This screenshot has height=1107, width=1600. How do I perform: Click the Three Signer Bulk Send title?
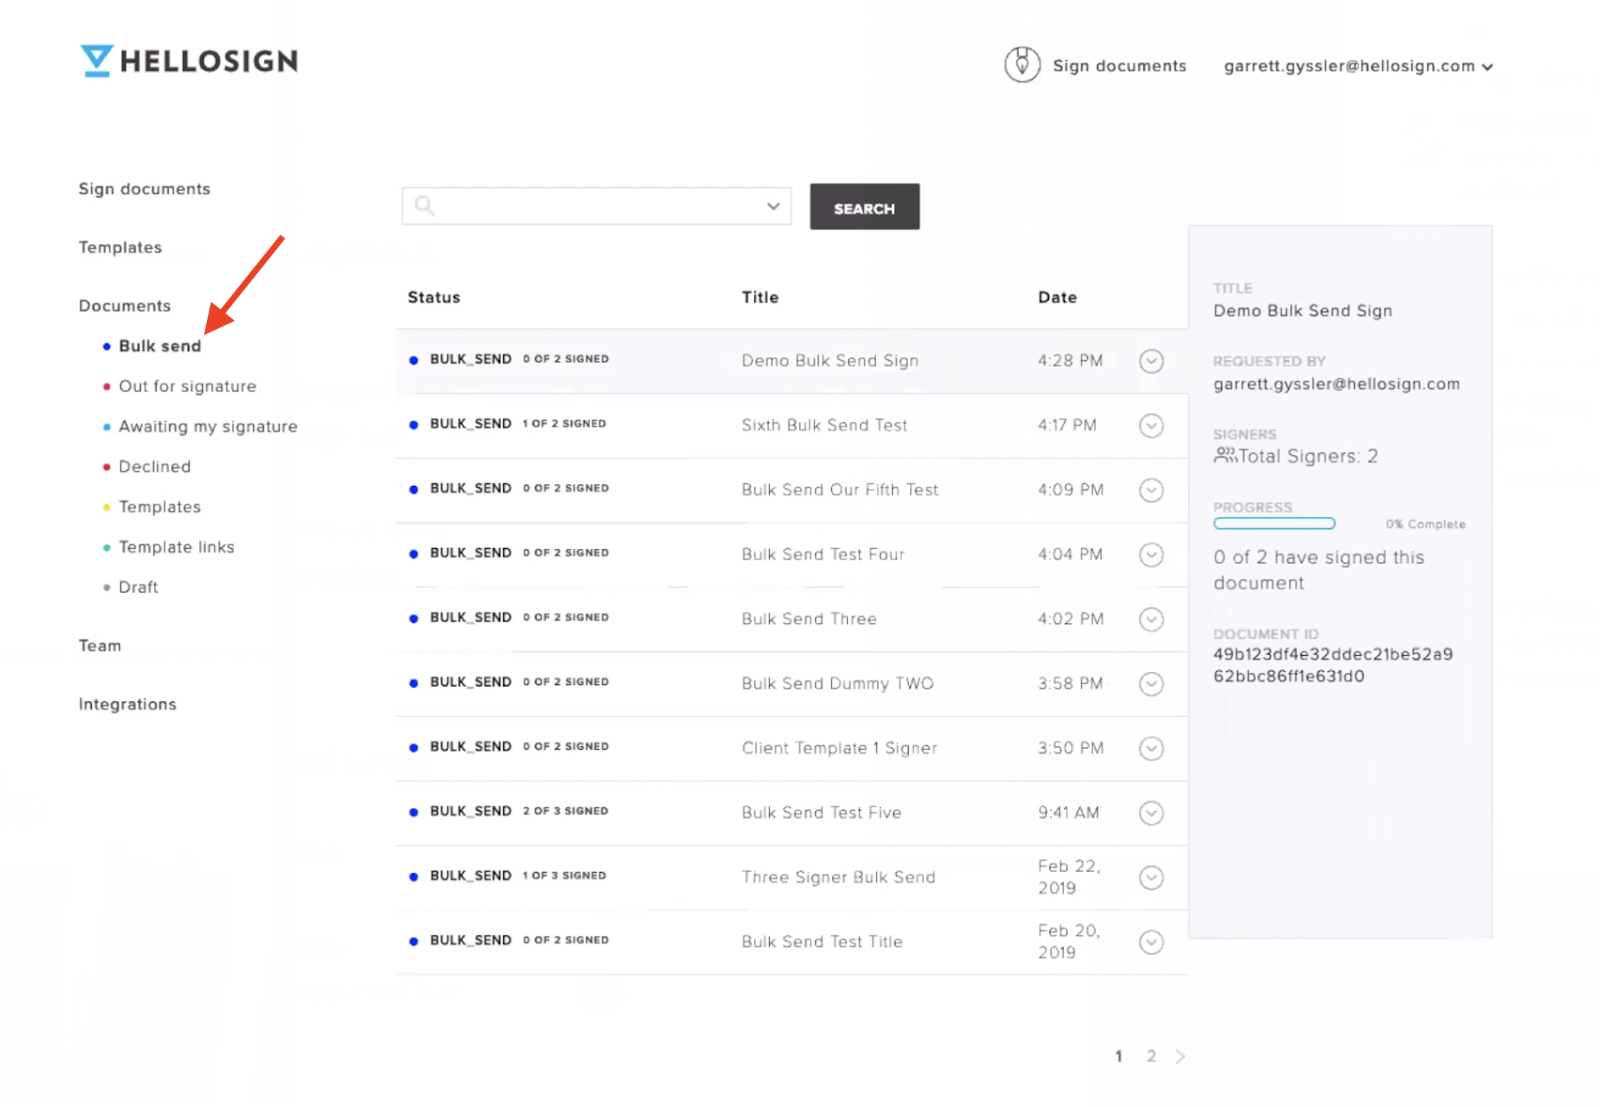838,877
